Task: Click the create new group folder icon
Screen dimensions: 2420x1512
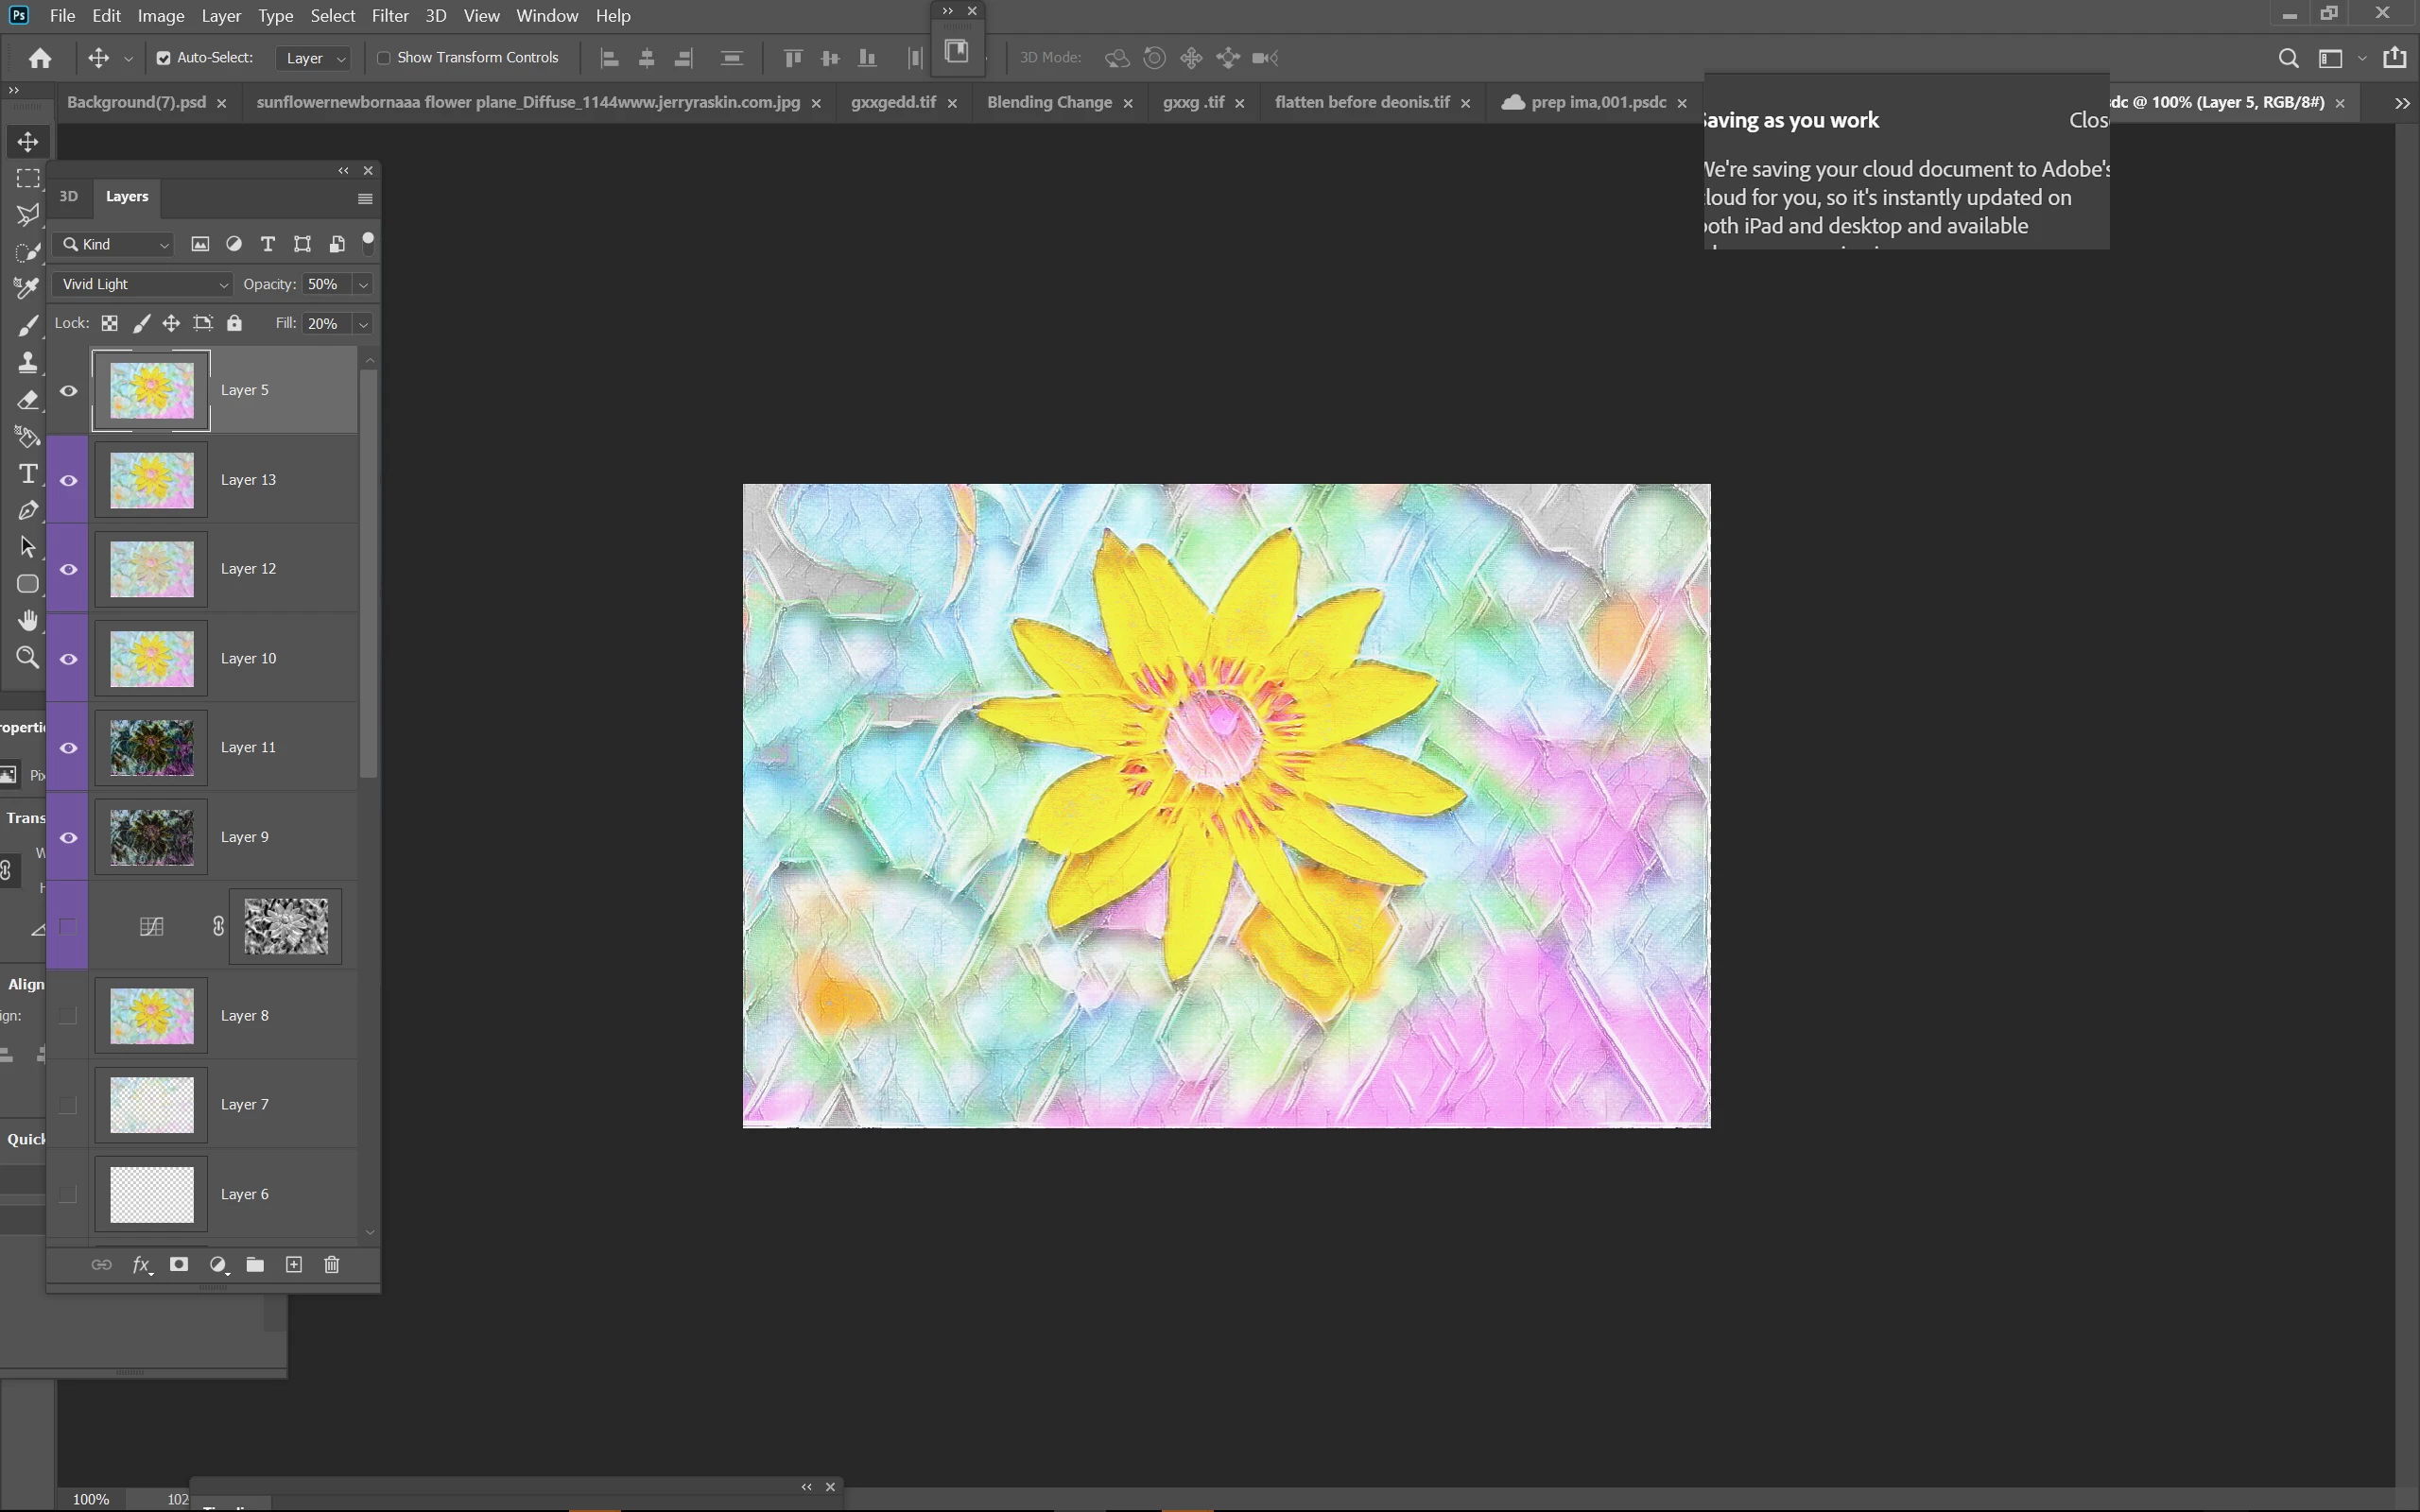Action: [255, 1265]
